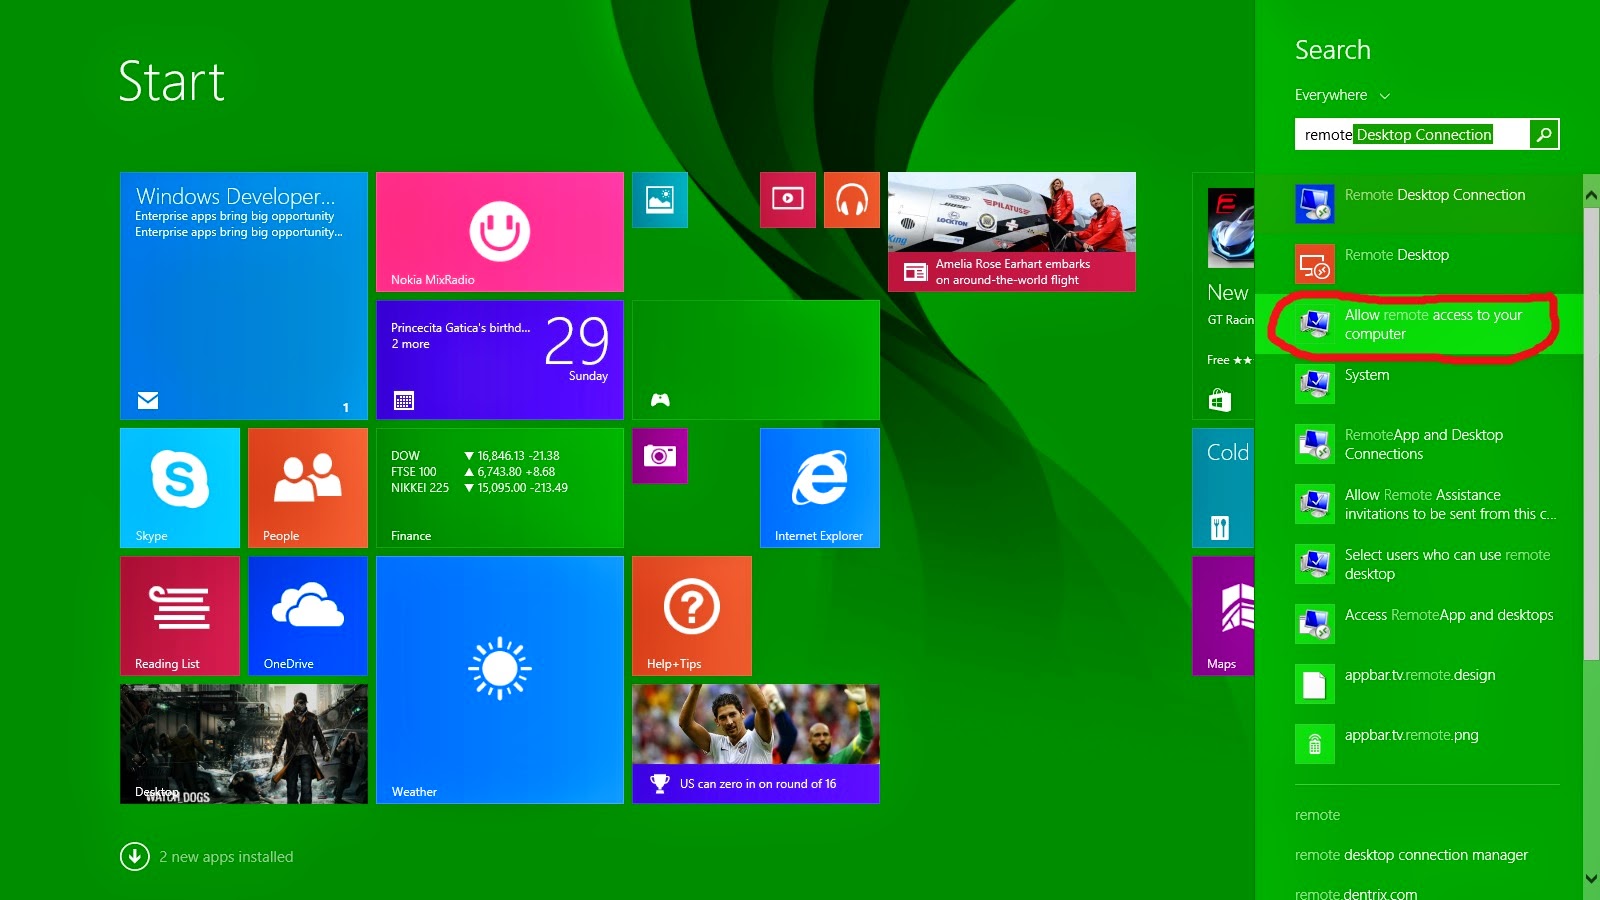Open the Store tile with GT Racing
Screen dimensions: 1600x900
(x=1223, y=296)
